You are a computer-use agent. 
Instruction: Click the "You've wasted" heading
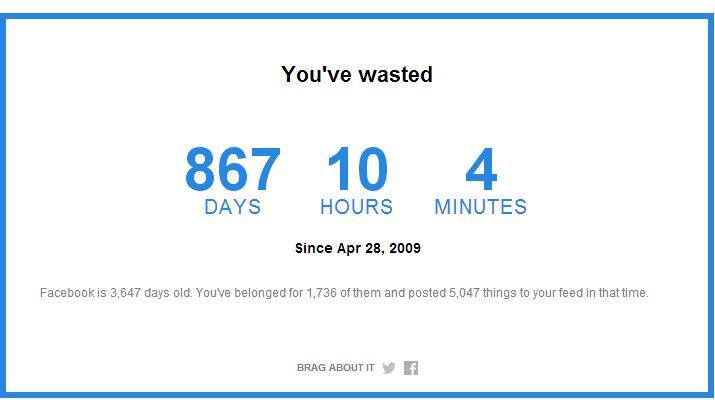[x=357, y=75]
